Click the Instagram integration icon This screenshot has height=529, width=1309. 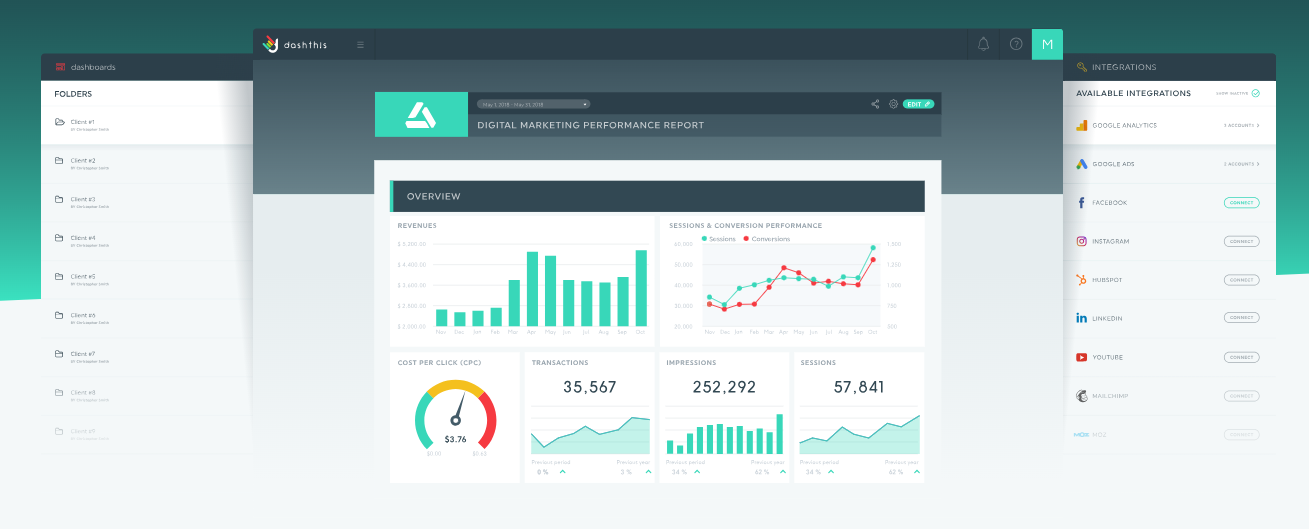[1081, 241]
